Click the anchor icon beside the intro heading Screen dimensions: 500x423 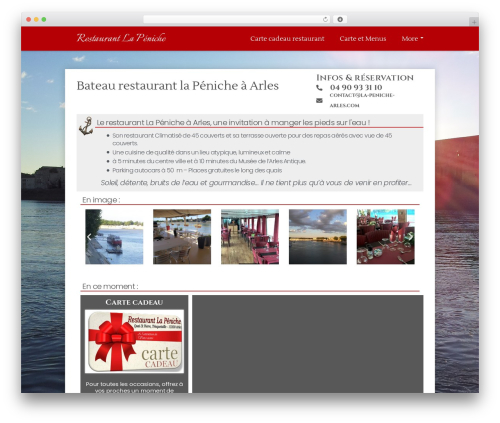coord(86,126)
